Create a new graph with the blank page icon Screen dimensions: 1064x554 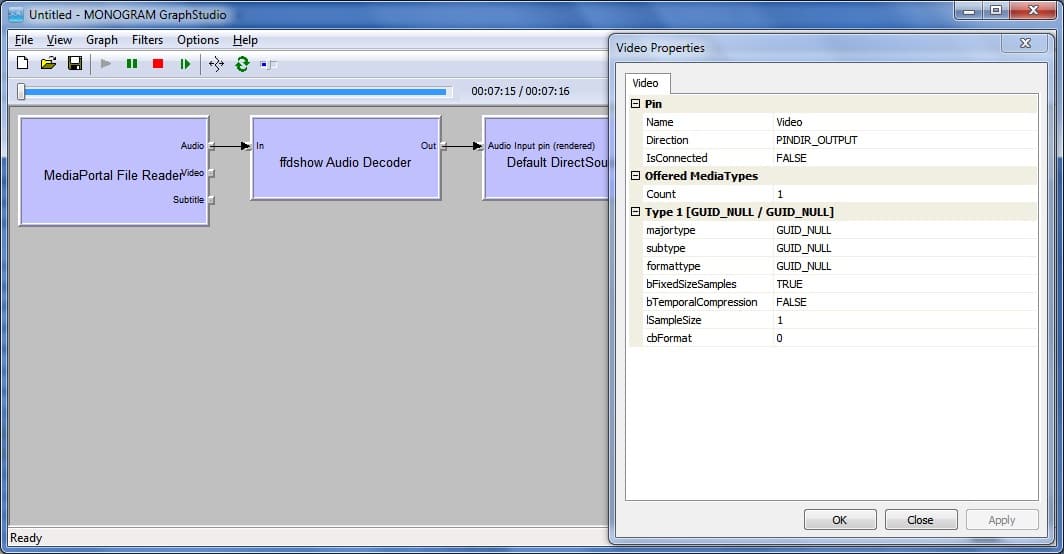tap(22, 64)
